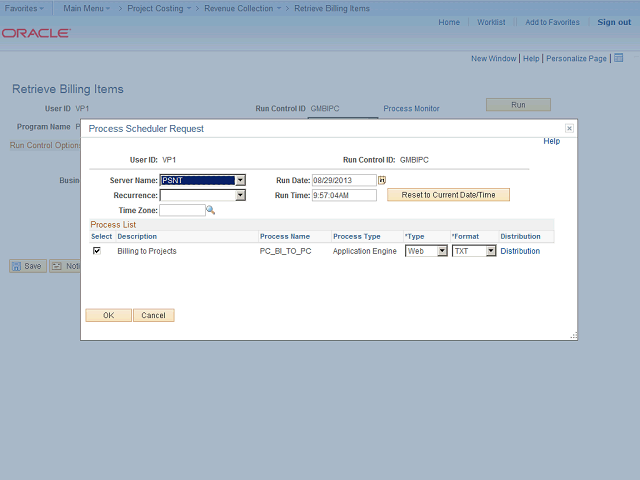Click the Time Zone lookup magnifier icon
This screenshot has height=480, width=640.
point(210,210)
